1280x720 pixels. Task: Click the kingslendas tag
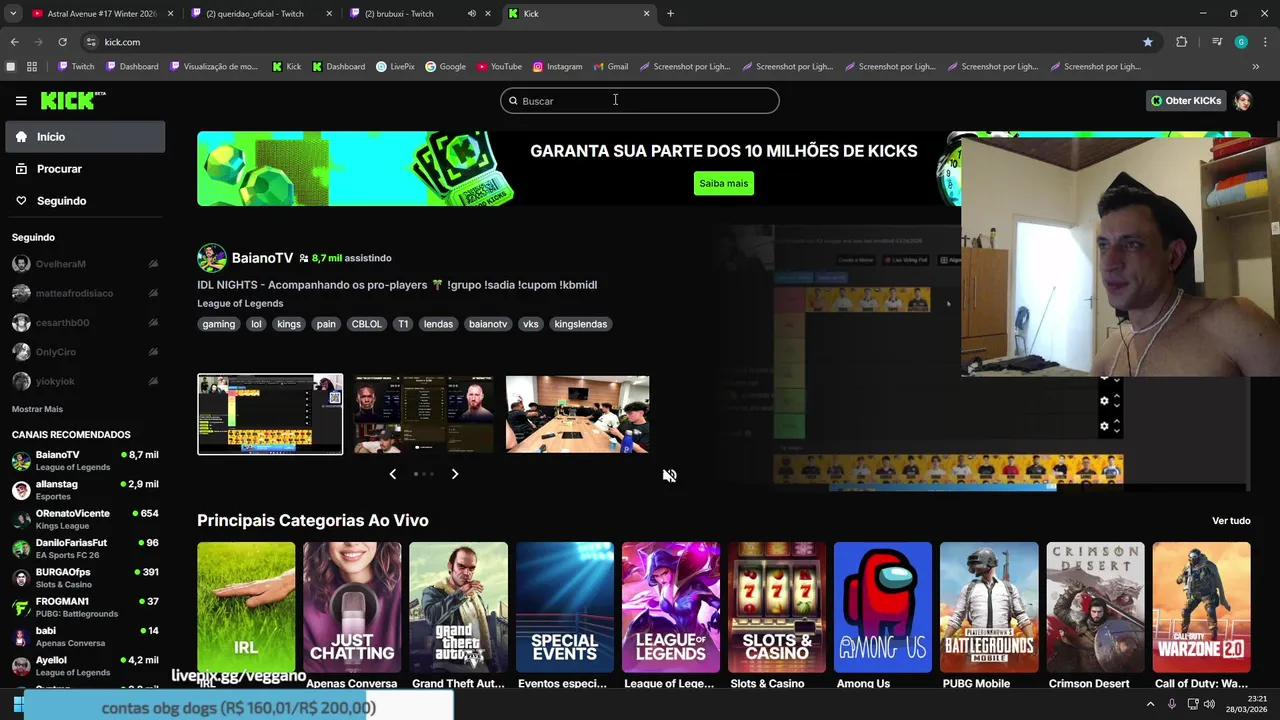click(580, 324)
